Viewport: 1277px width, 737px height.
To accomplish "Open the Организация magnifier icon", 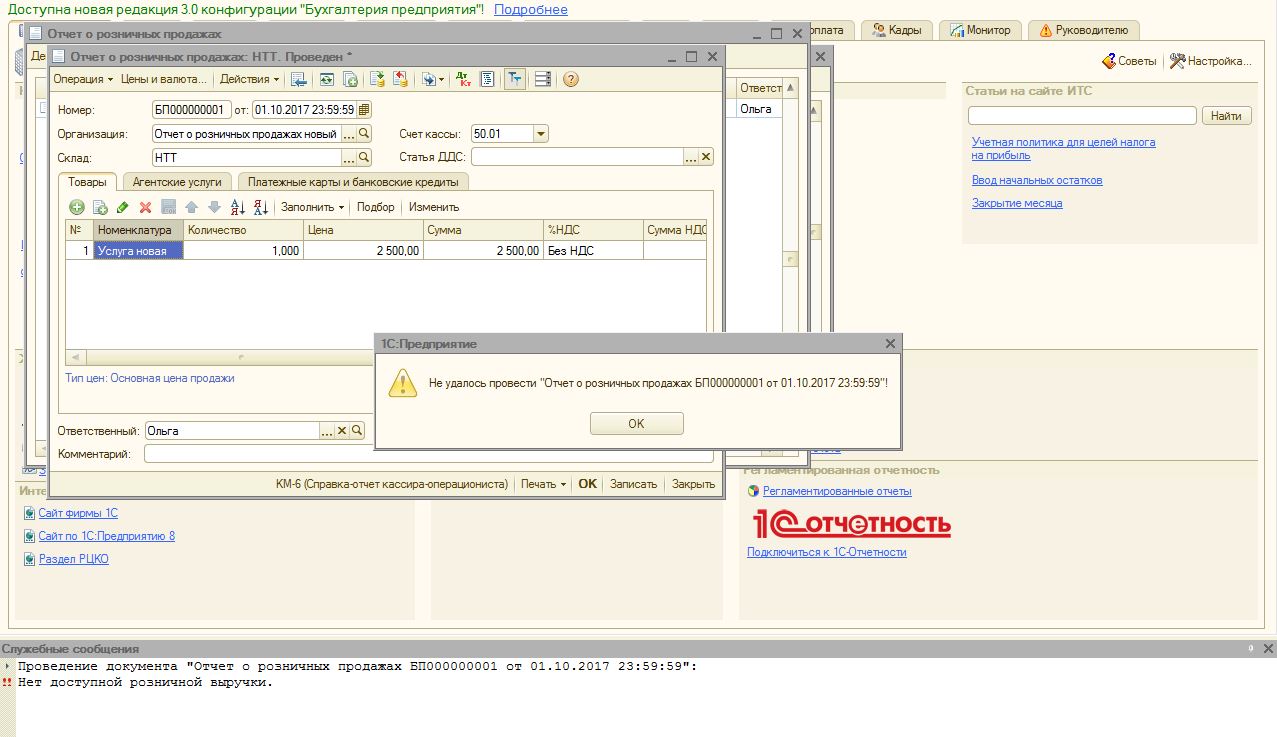I will [x=364, y=133].
